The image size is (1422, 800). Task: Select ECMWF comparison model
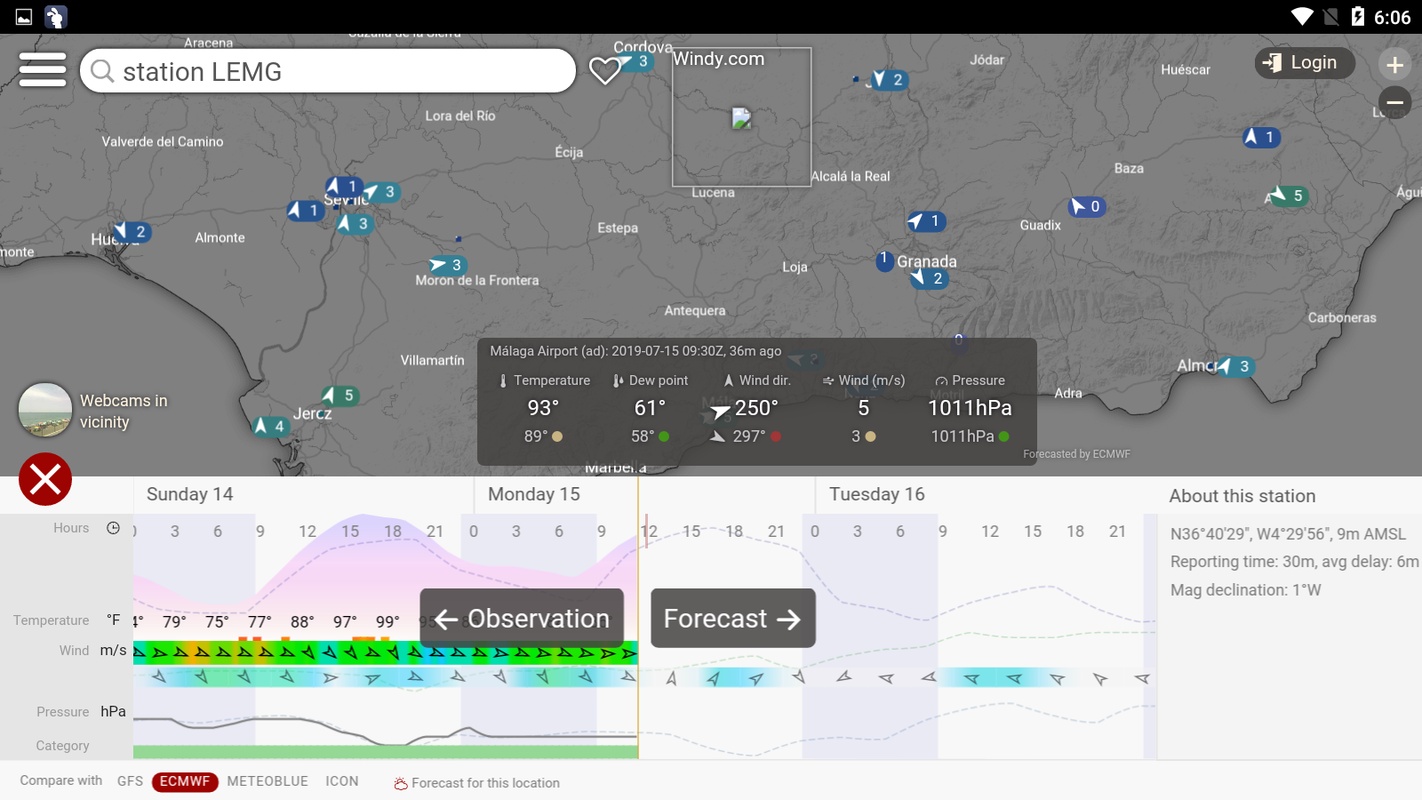coord(185,781)
